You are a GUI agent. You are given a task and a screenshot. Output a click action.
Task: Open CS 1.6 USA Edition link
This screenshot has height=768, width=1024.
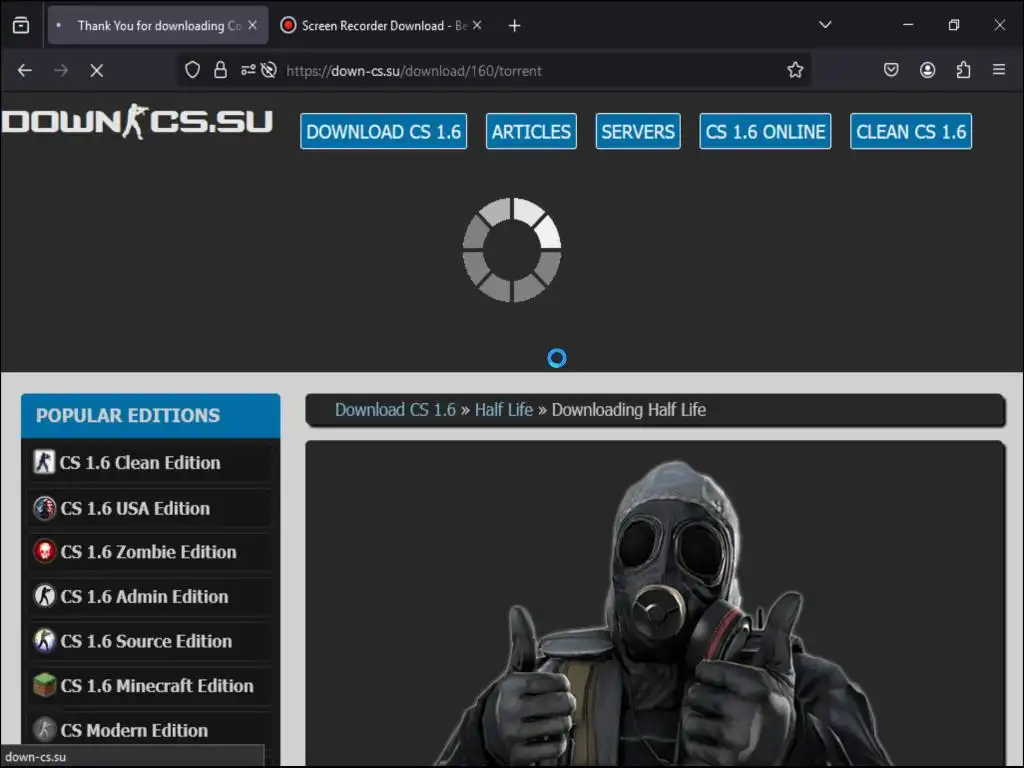tap(135, 508)
